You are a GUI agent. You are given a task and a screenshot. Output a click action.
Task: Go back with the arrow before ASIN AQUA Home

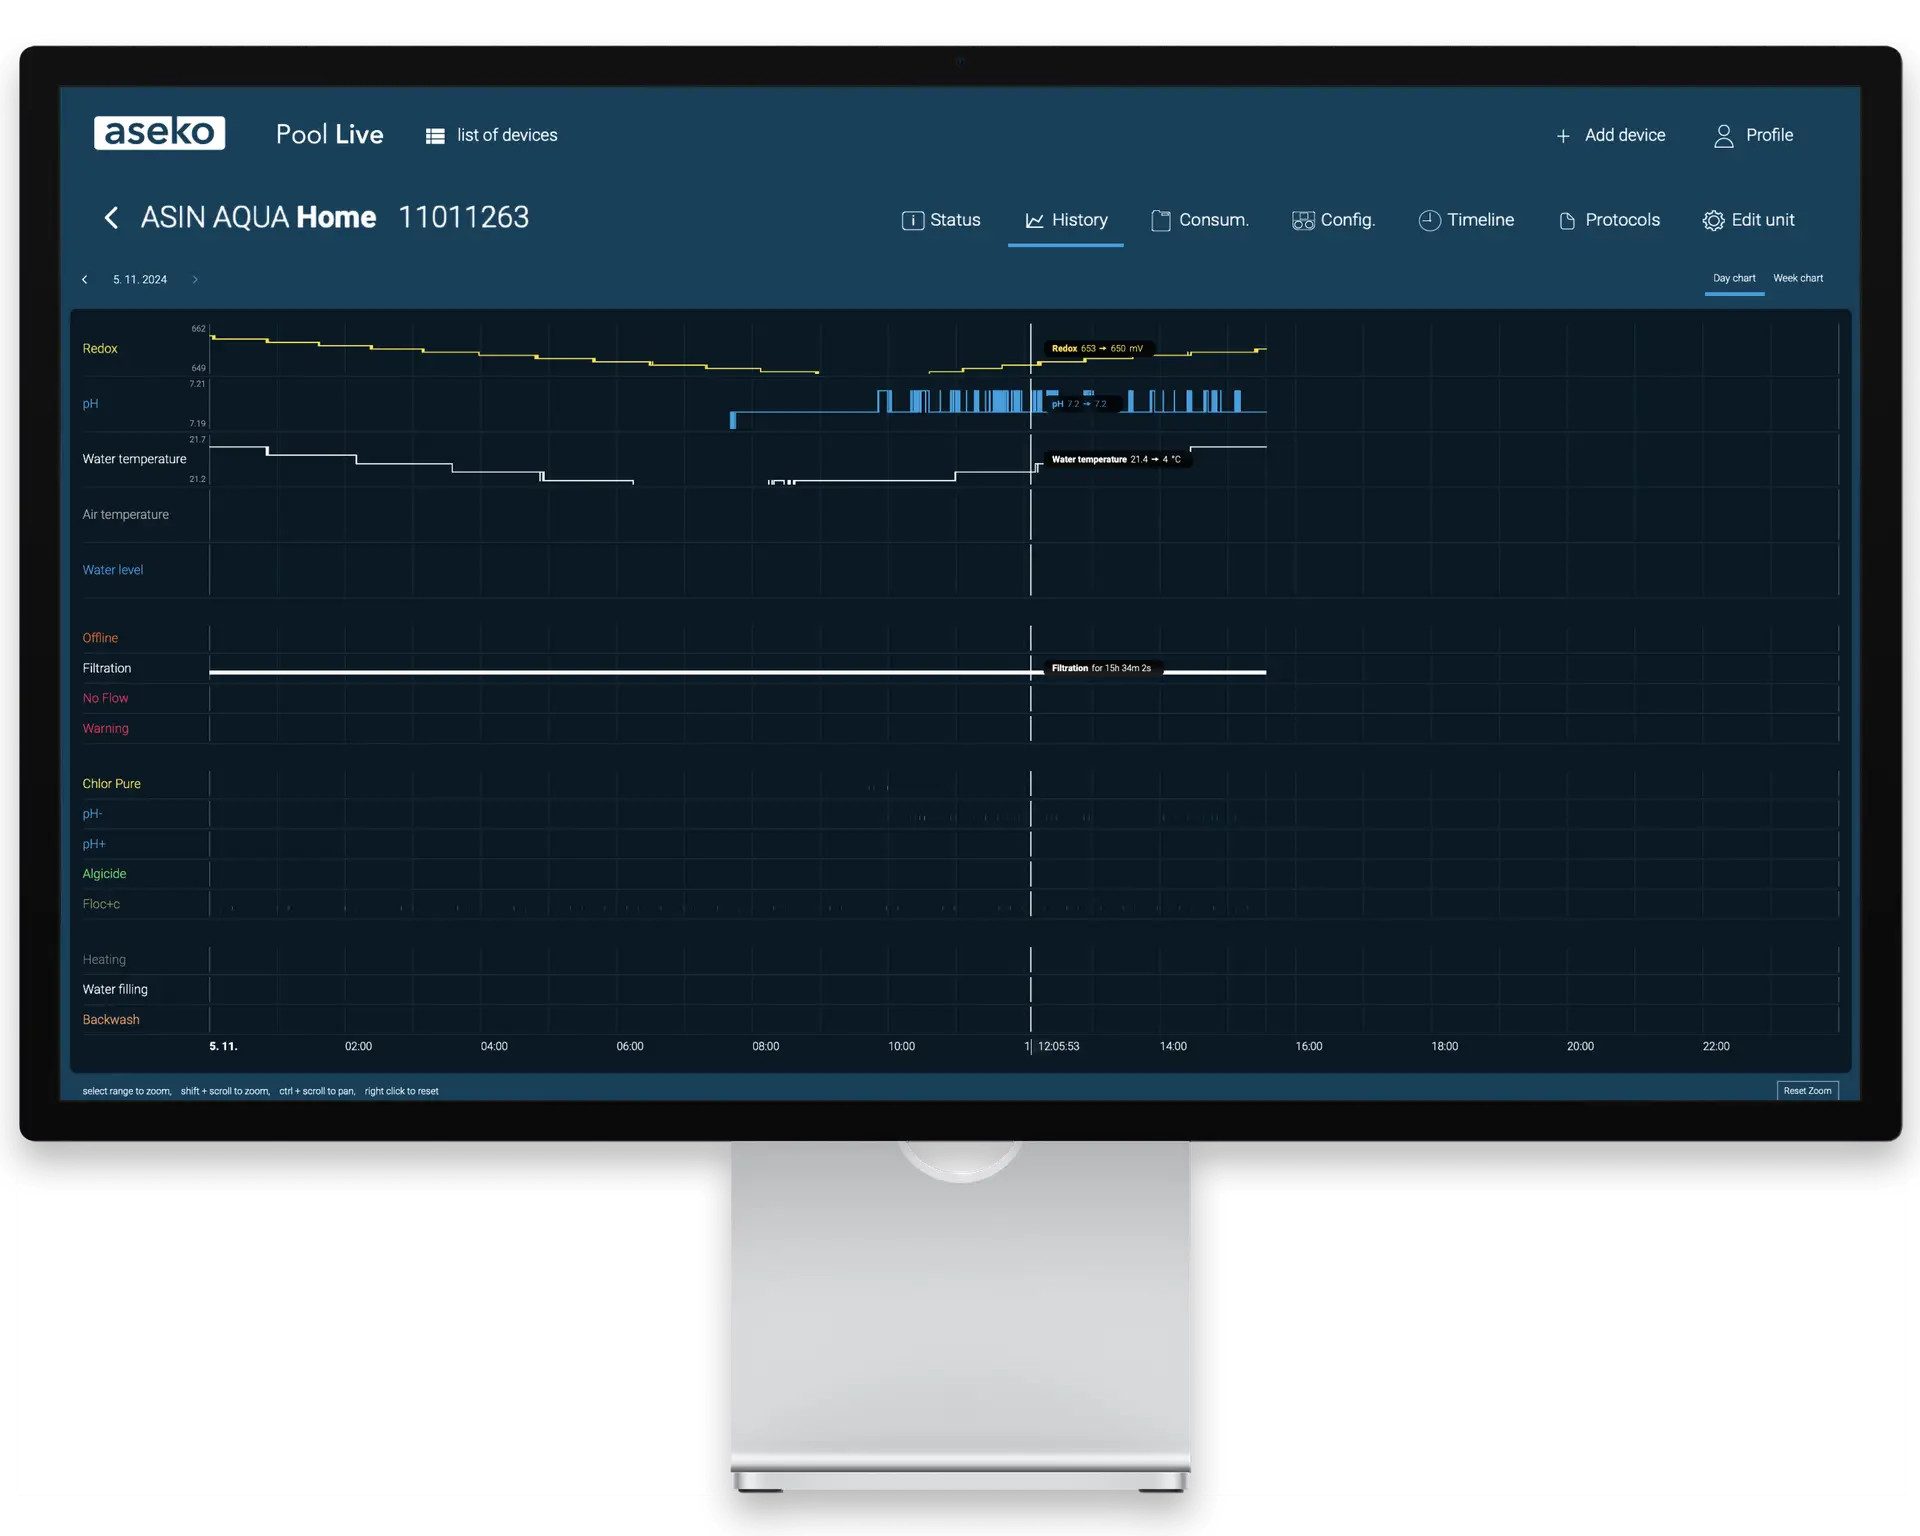tap(111, 218)
